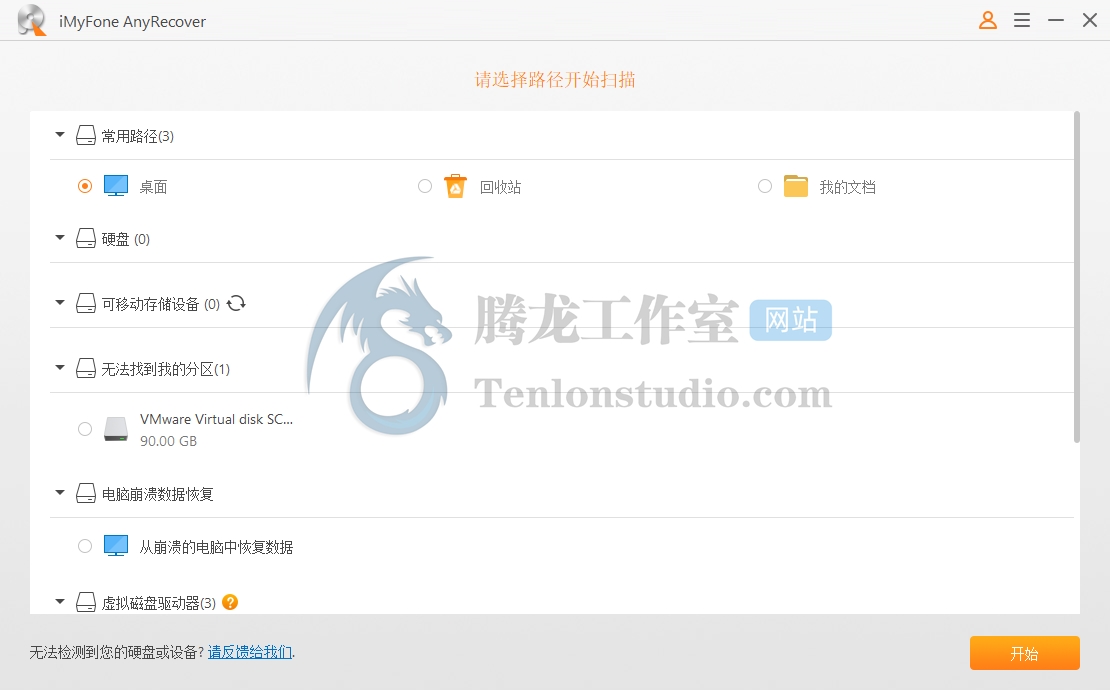The image size is (1110, 690).
Task: Click the 从崩溃的电脑中恢复数据 label
Action: point(216,547)
